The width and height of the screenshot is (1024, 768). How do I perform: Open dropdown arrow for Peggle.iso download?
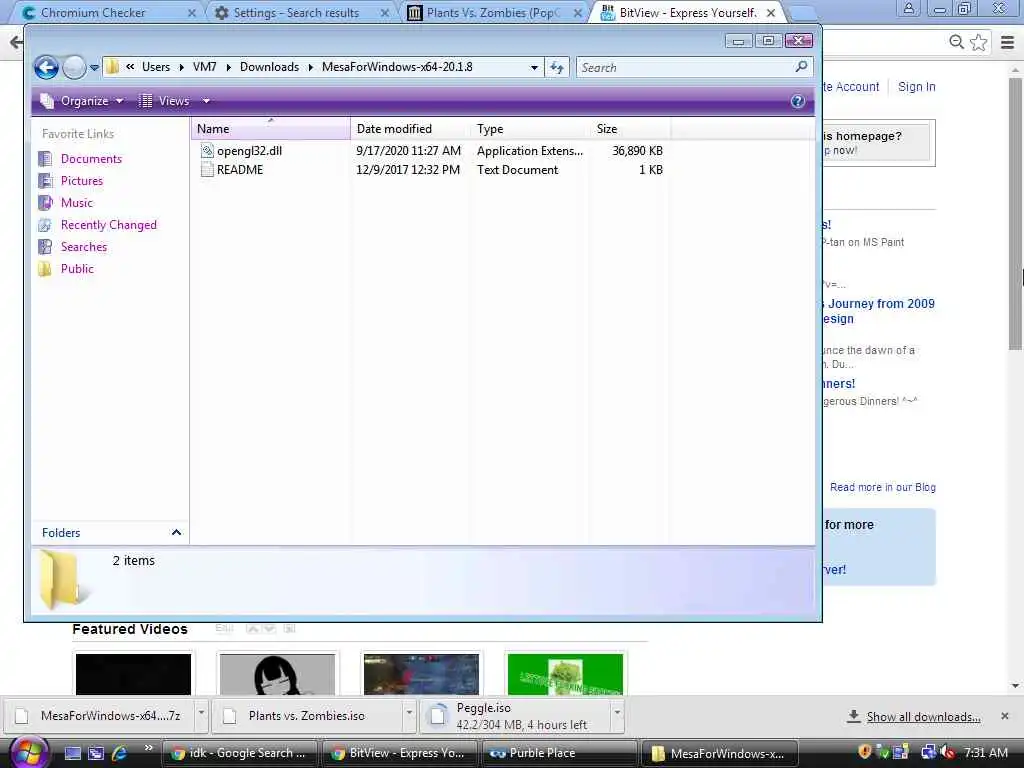[x=617, y=712]
